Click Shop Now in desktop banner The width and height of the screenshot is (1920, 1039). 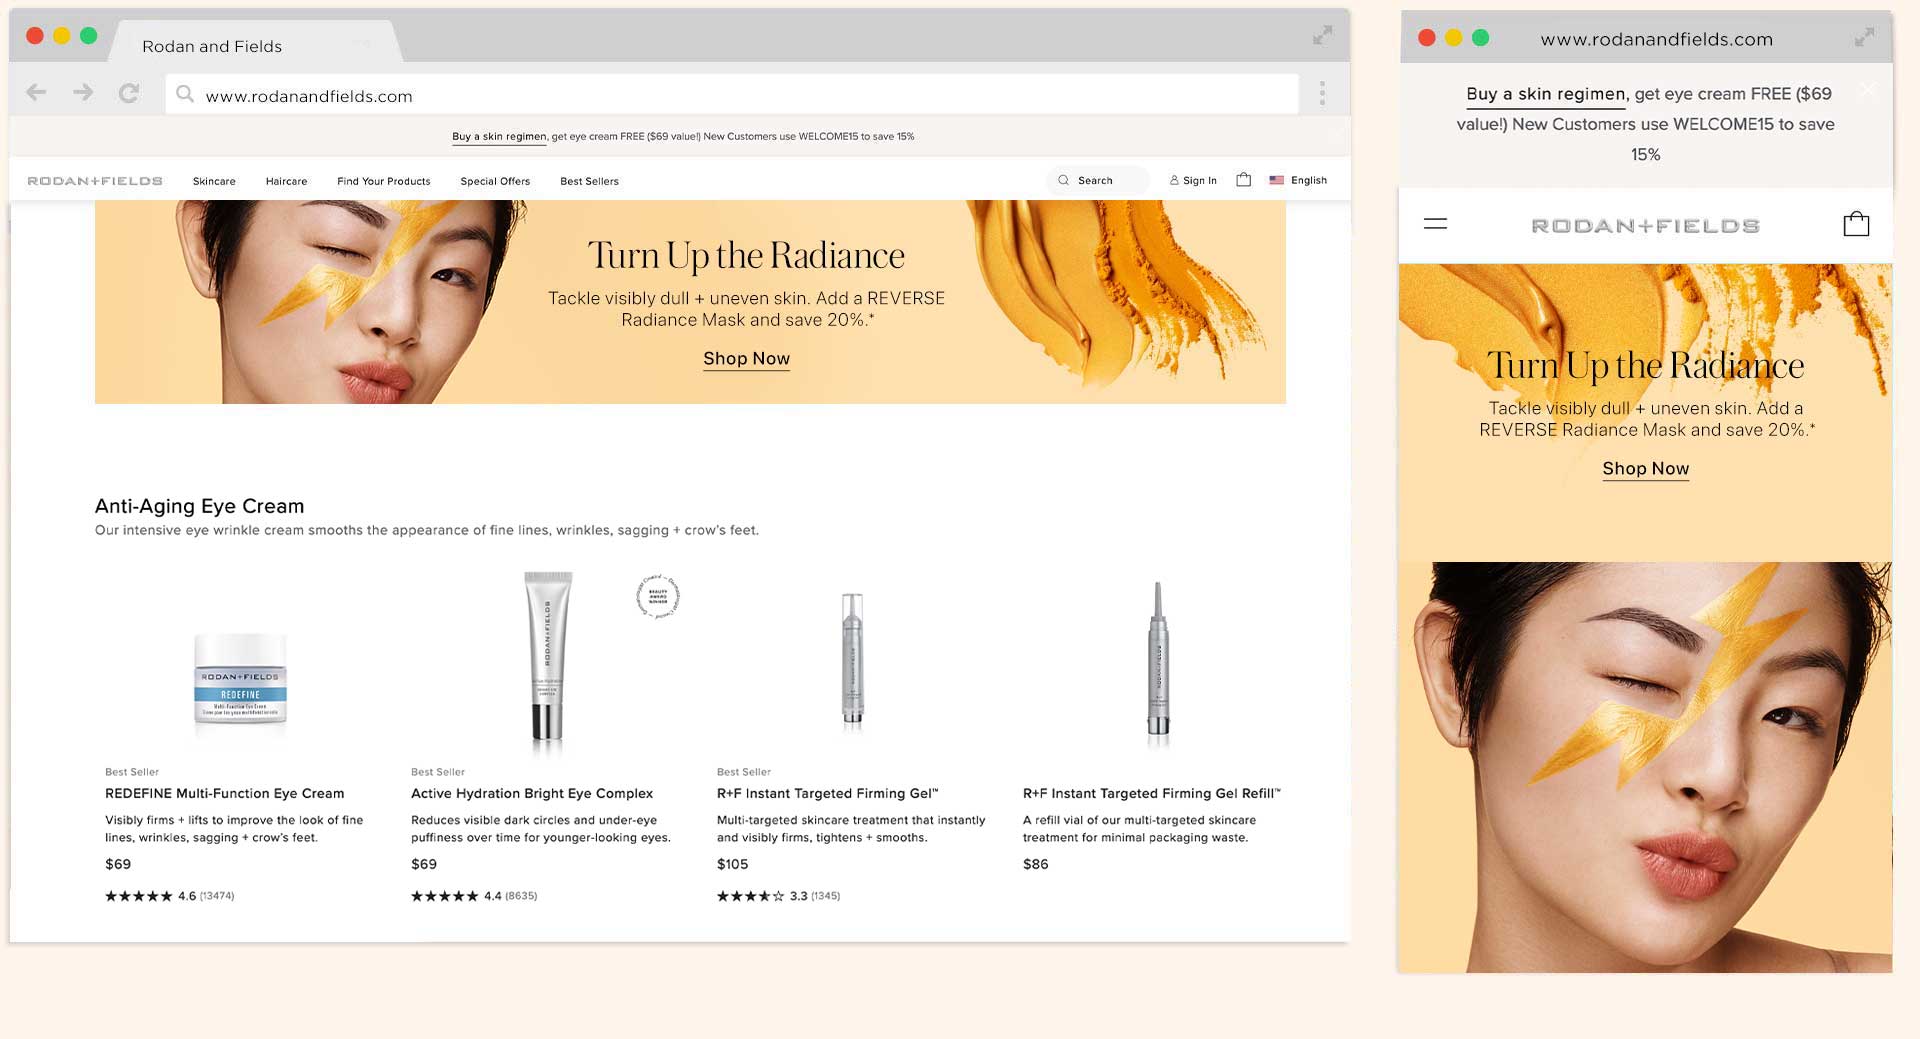[746, 359]
